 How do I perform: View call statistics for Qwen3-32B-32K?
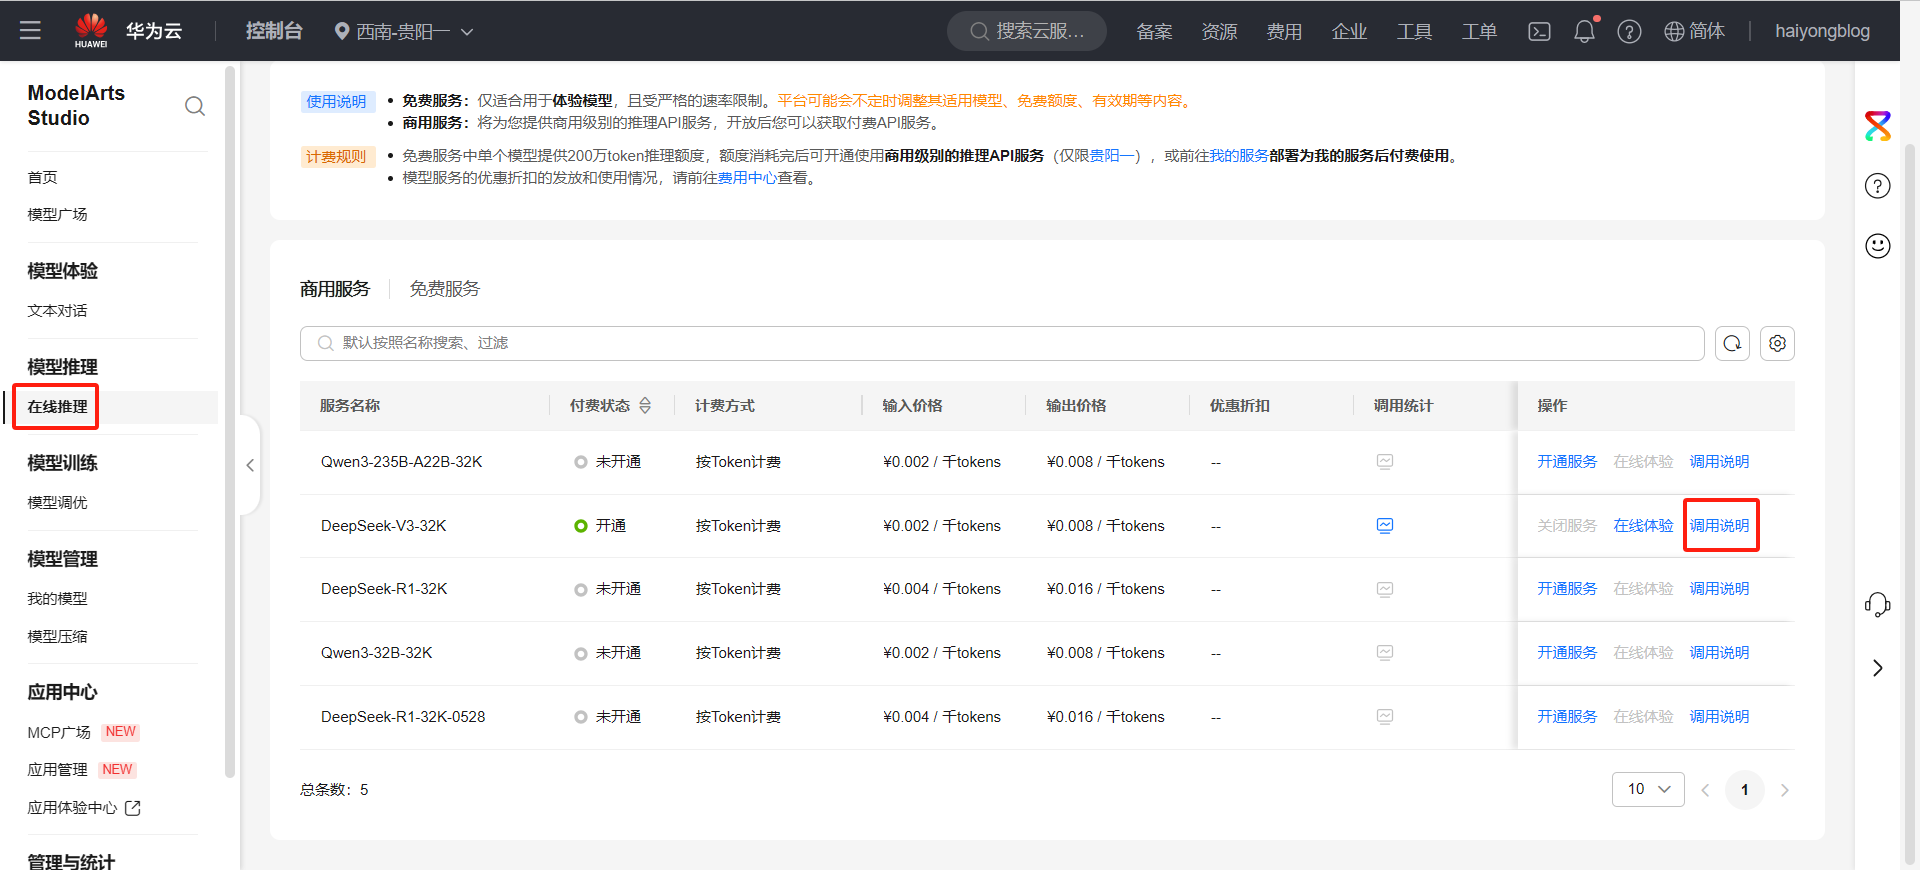1385,653
